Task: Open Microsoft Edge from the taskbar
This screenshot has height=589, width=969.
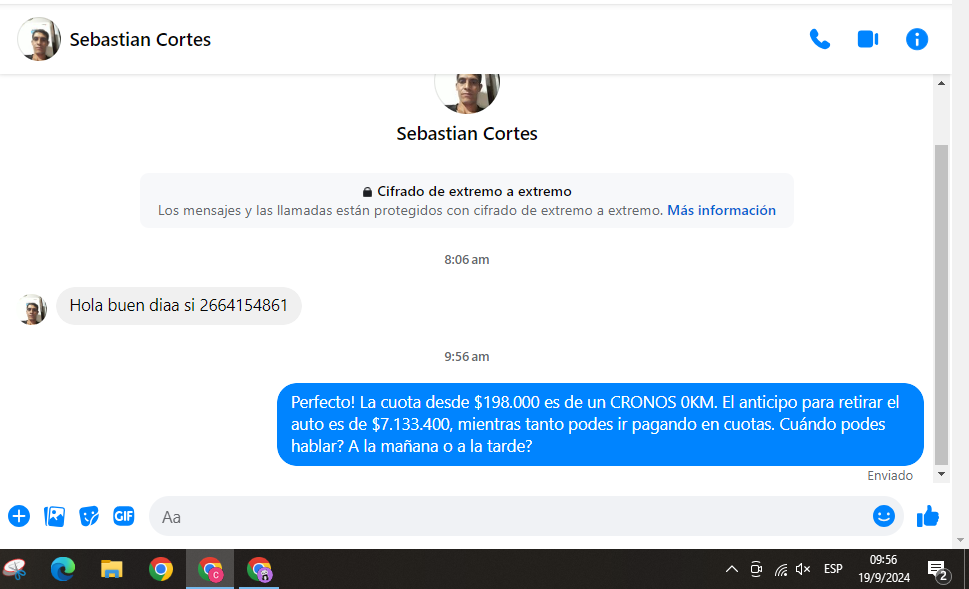Action: [x=63, y=569]
